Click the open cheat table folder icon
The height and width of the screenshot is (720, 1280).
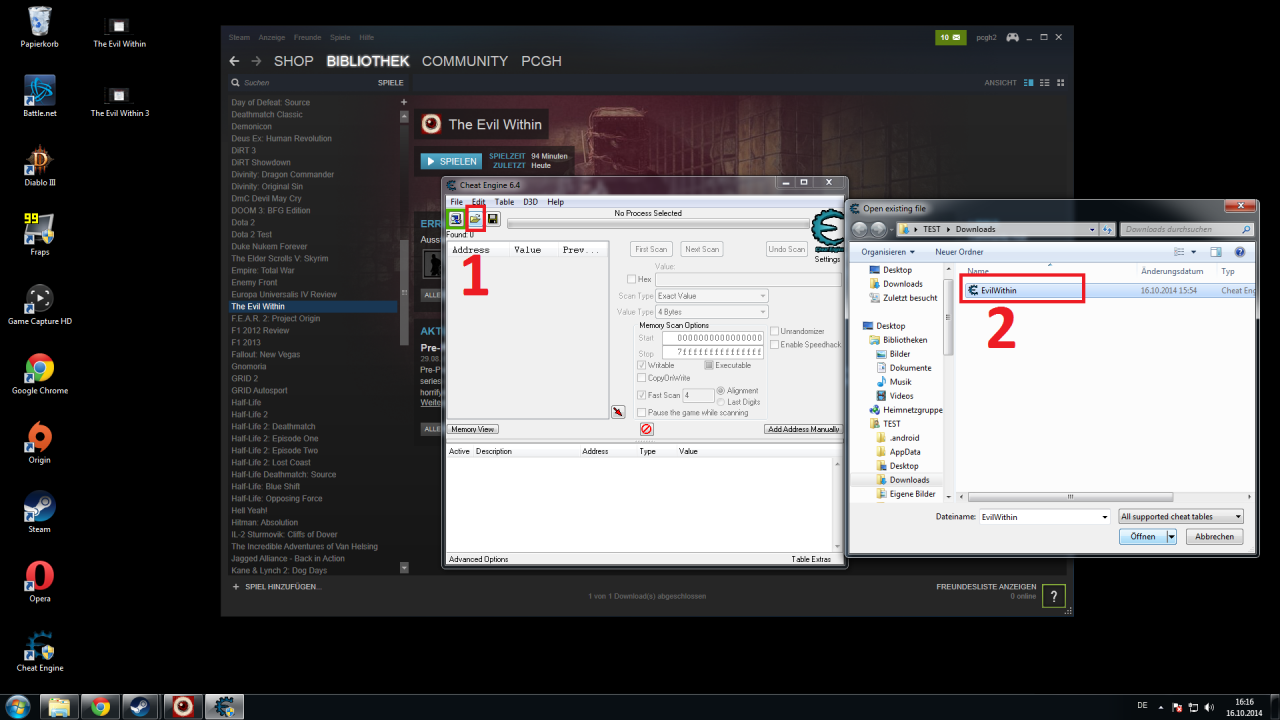point(476,218)
